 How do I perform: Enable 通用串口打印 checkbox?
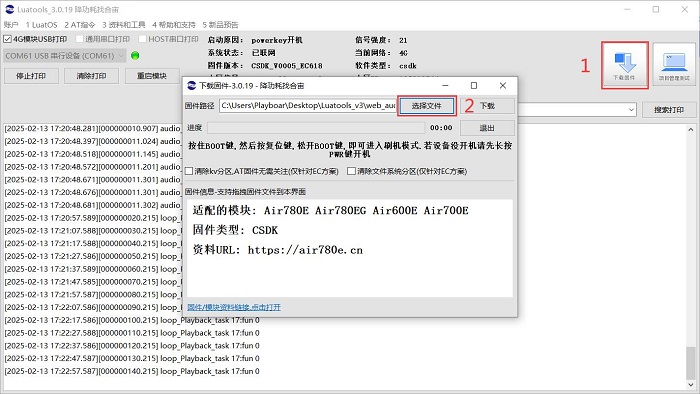[79, 39]
